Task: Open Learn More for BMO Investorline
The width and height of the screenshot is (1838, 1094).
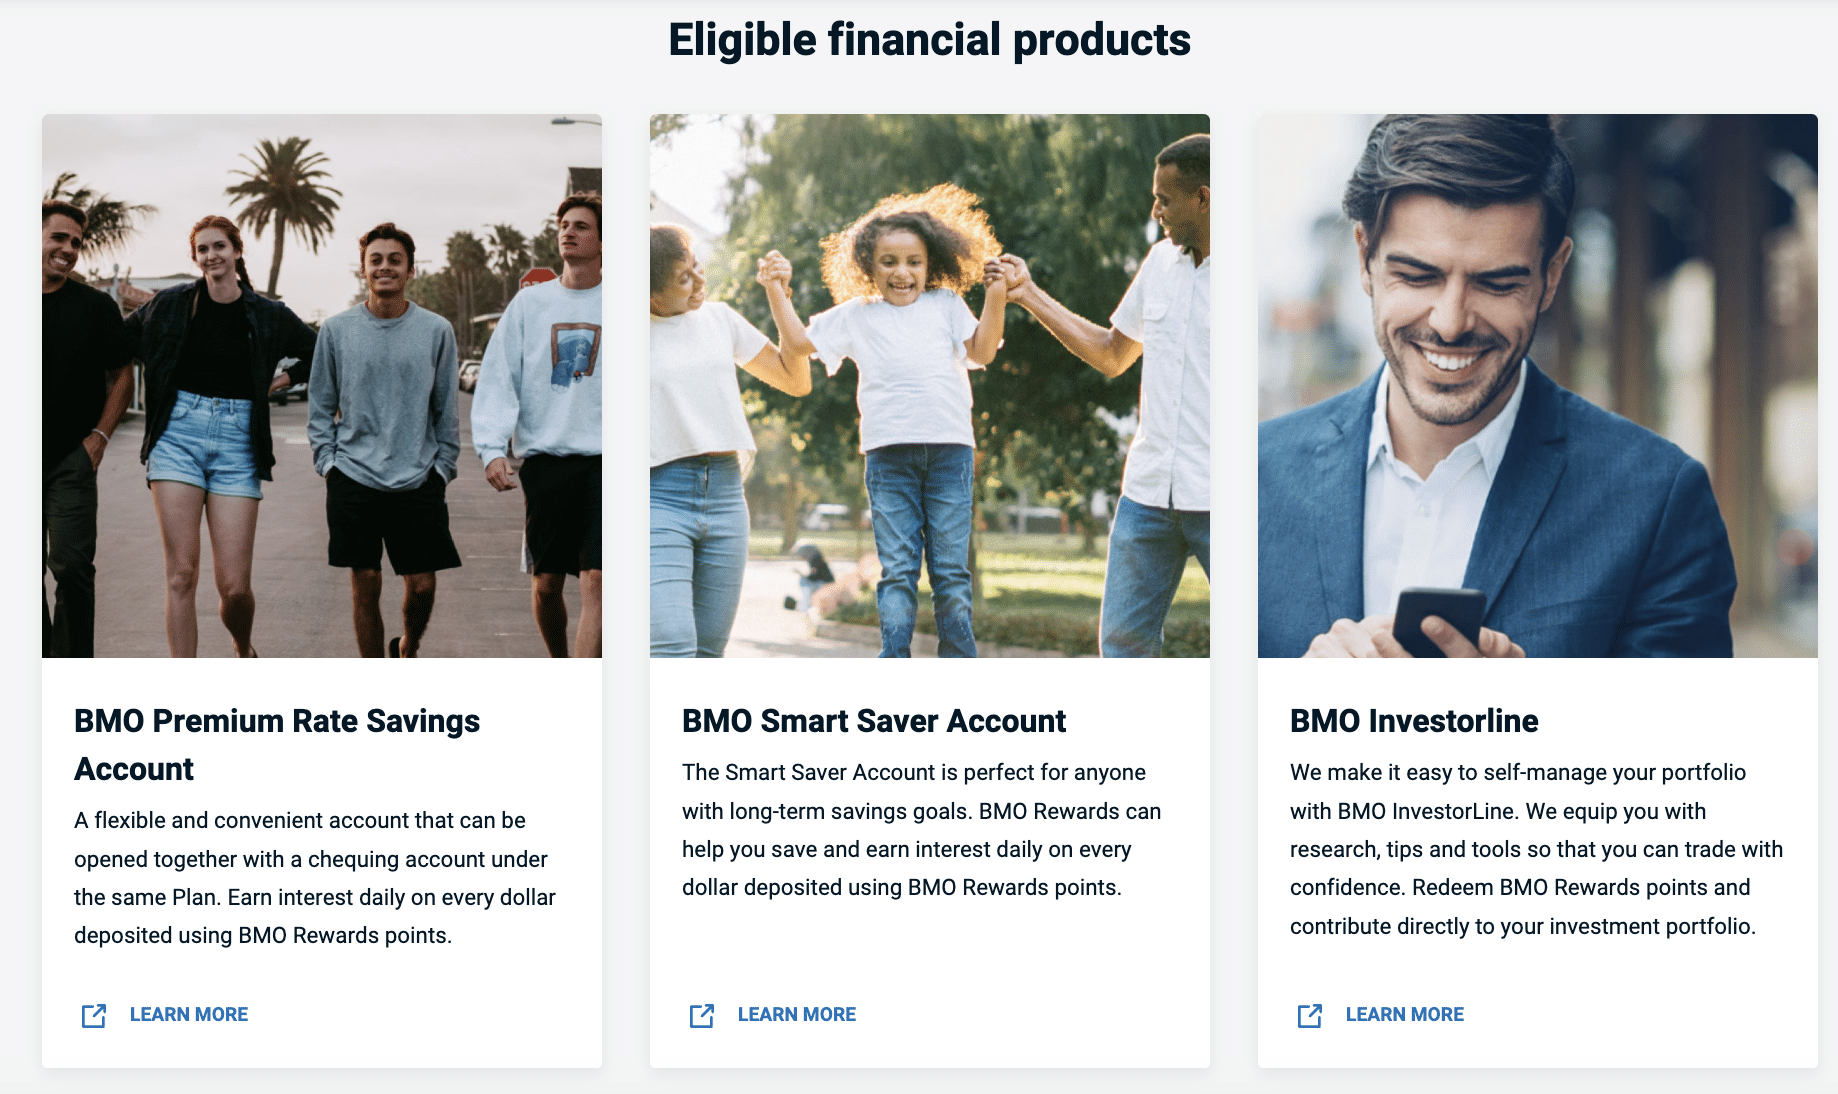Action: (x=1405, y=1014)
